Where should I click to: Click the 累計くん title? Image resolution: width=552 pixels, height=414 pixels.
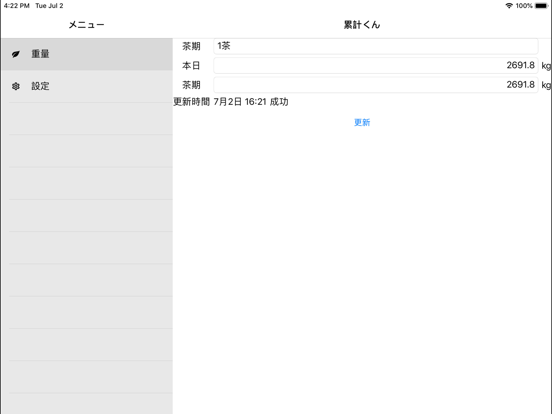[362, 25]
